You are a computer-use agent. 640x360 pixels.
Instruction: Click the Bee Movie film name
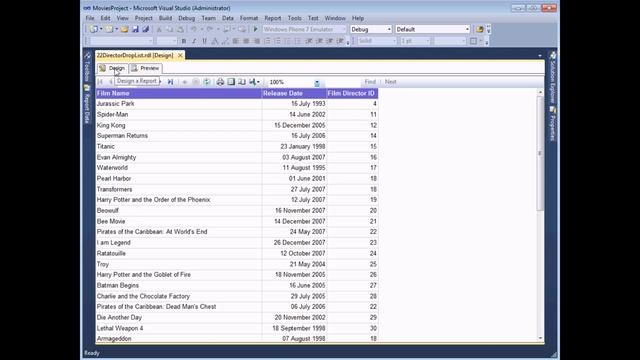pos(111,221)
